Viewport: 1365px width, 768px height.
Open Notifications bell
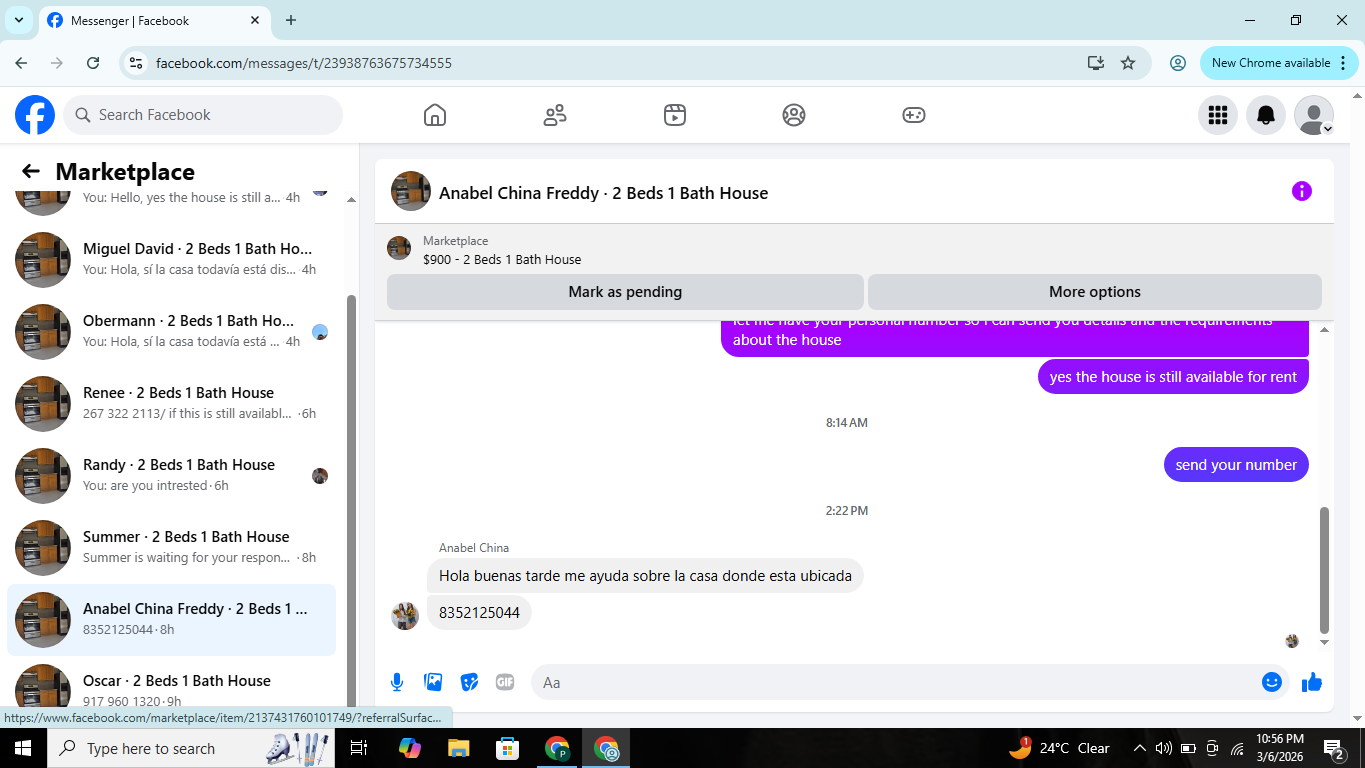[x=1266, y=115]
